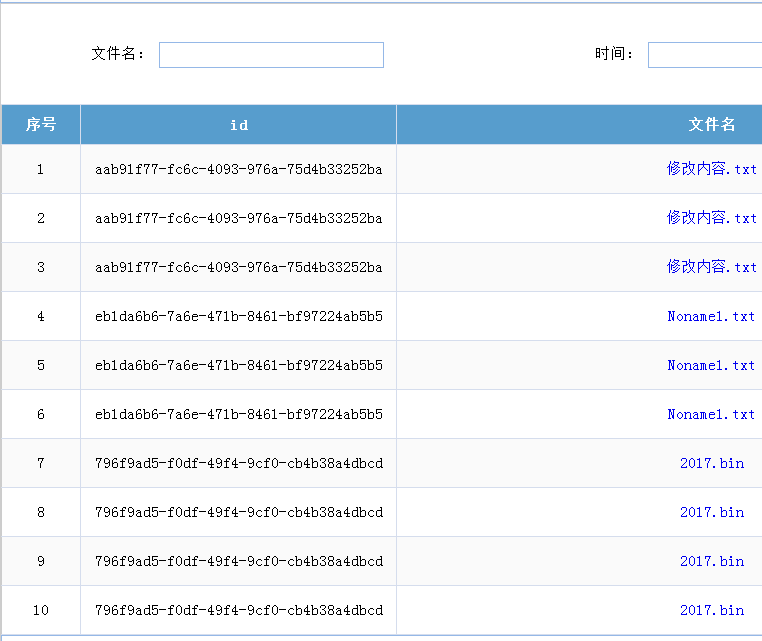Click sequence number 6 cell
Screen dimensions: 762x641
(41, 415)
